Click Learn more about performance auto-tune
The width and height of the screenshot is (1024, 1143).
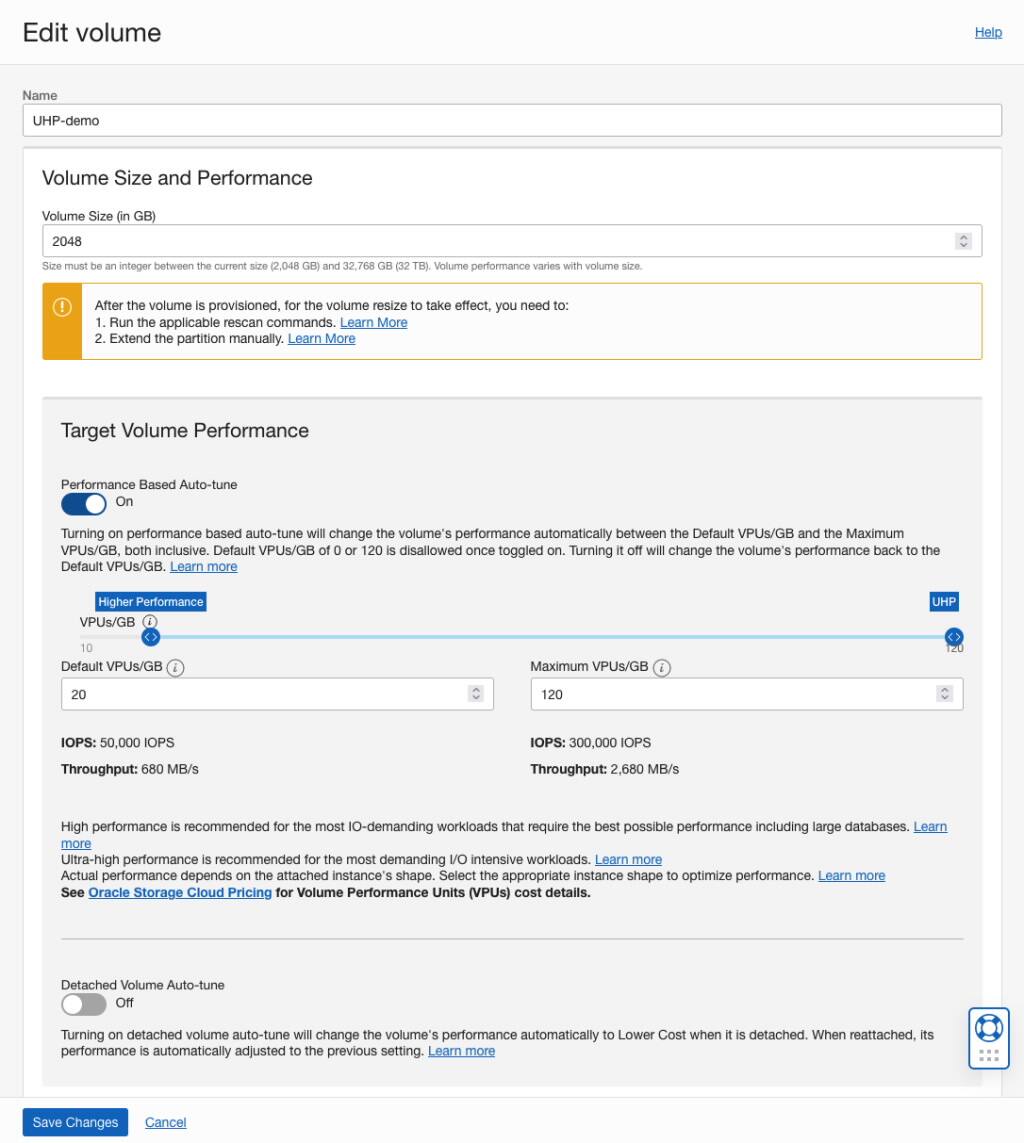pos(203,566)
